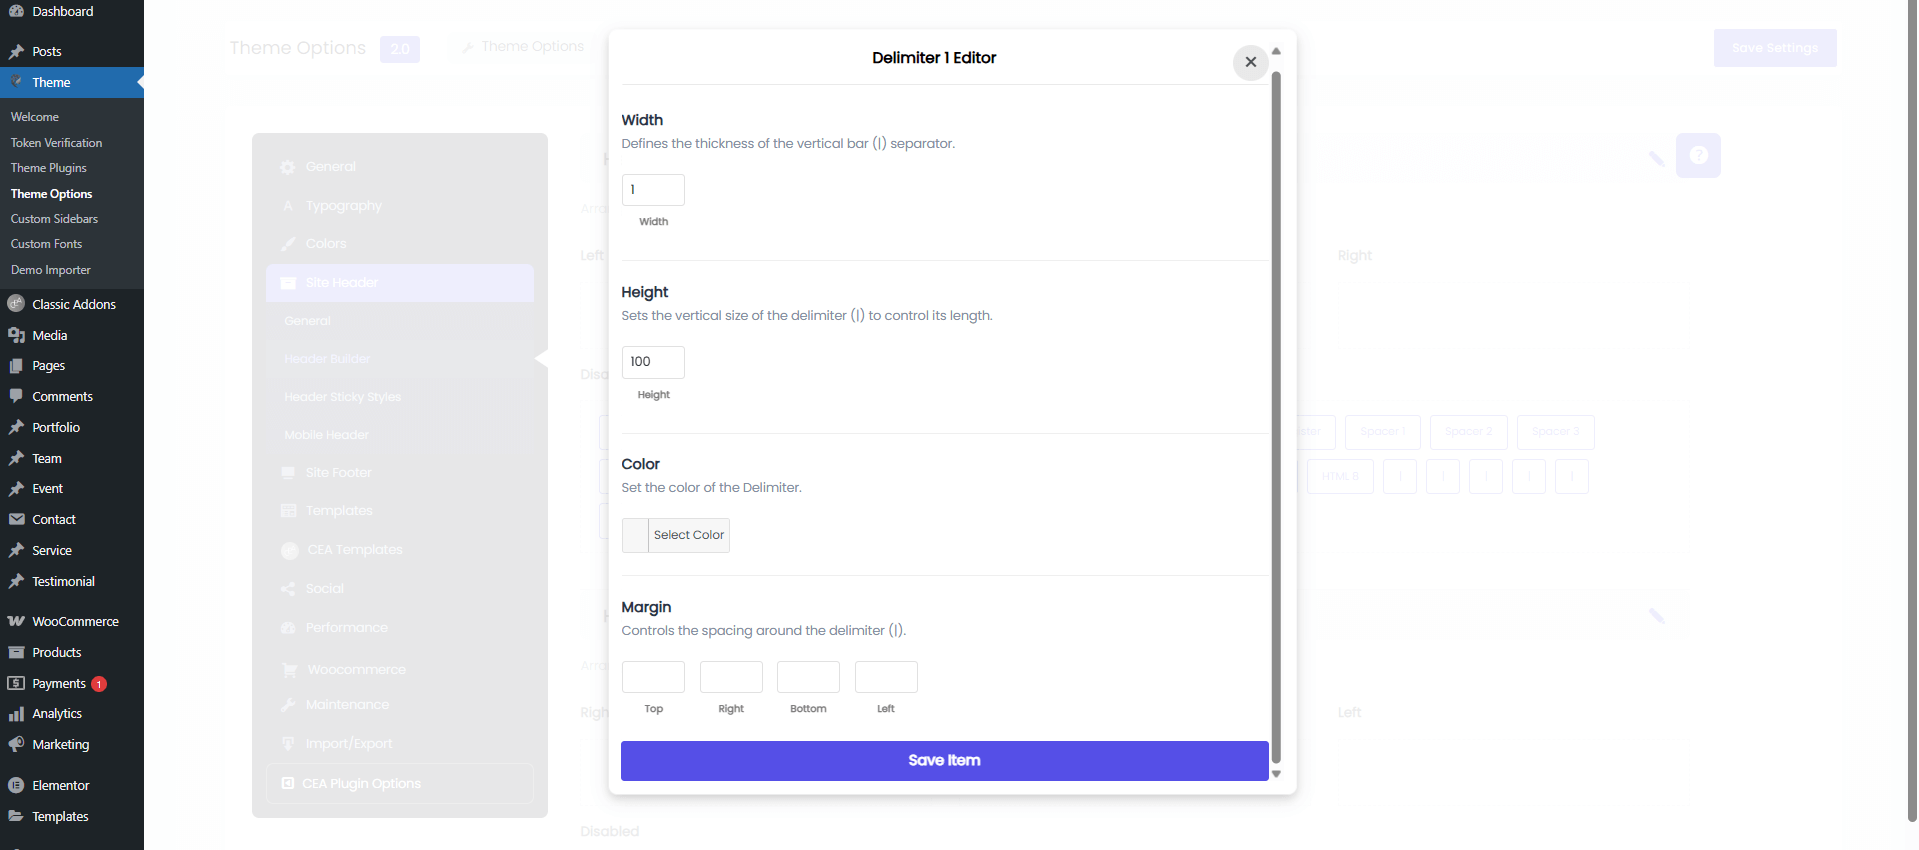
Task: Click the Select Color button
Action: [x=689, y=536]
